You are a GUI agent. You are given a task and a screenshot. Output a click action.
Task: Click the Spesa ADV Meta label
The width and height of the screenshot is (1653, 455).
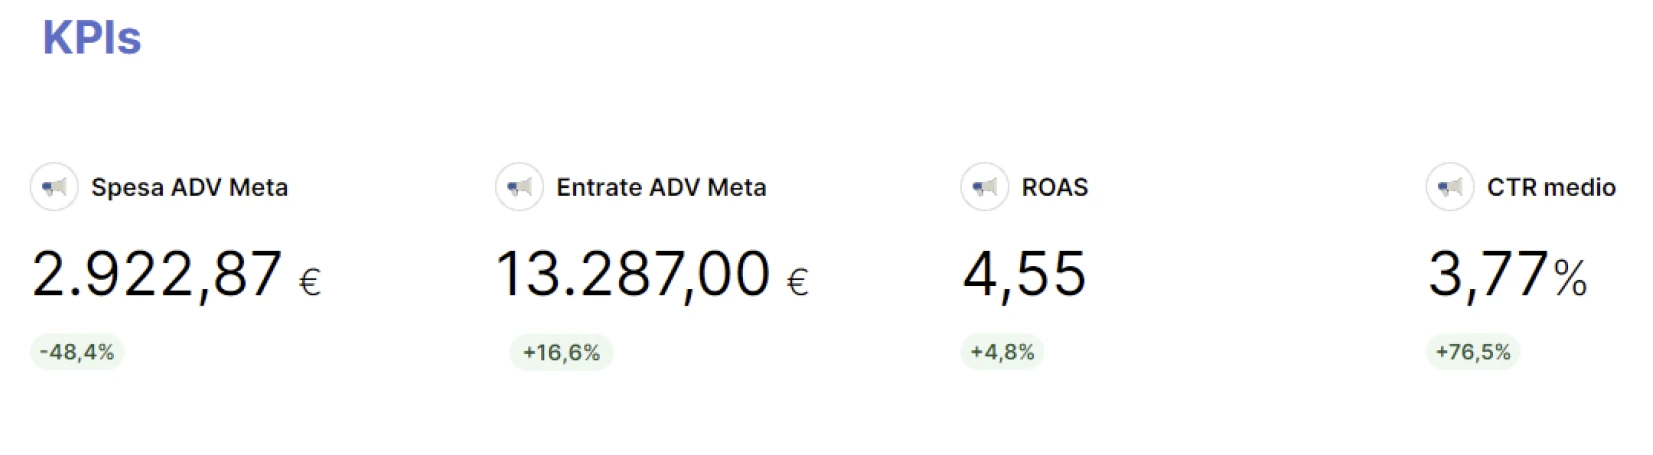click(x=189, y=187)
